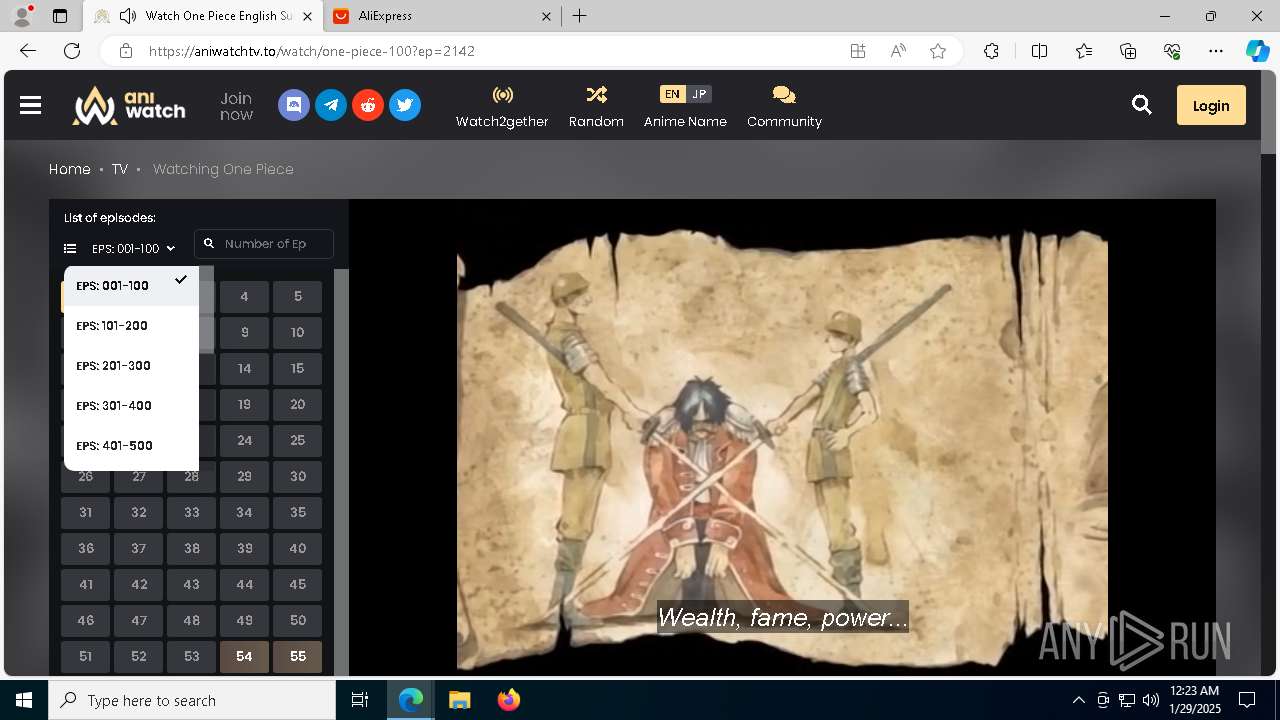Open the Favorites list
The width and height of the screenshot is (1280, 720).
point(1084,51)
